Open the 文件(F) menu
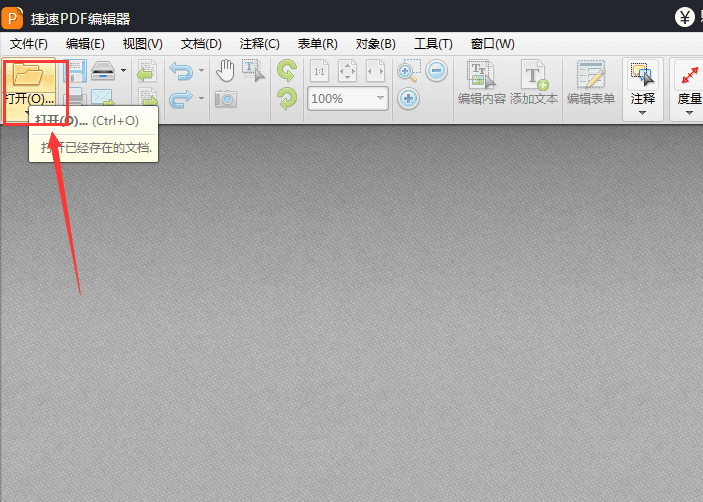Viewport: 703px width, 502px height. coord(29,44)
